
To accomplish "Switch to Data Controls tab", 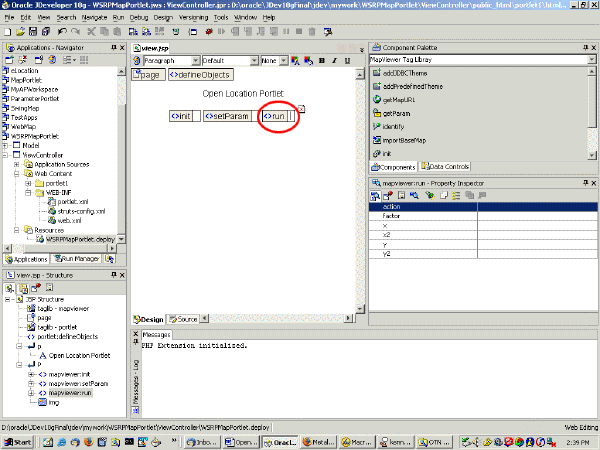I will (x=445, y=166).
